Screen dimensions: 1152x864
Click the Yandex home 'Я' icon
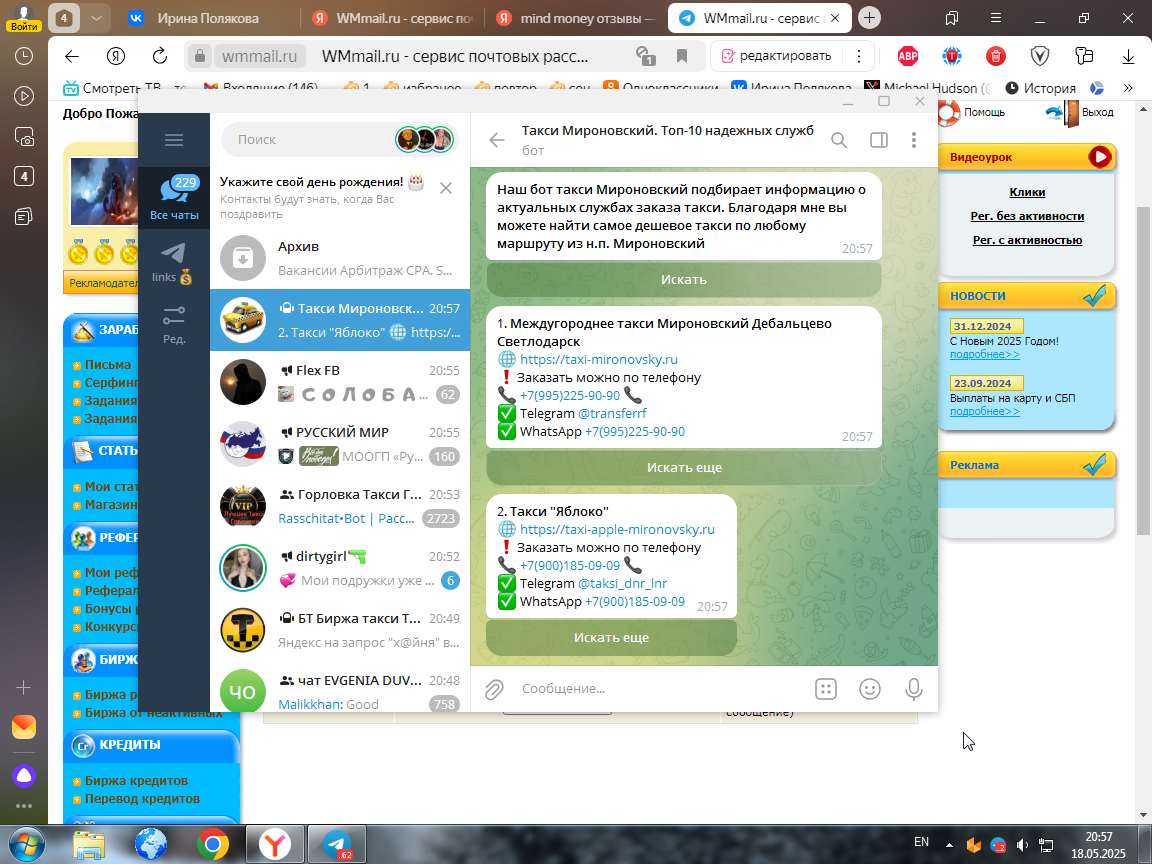(x=115, y=56)
